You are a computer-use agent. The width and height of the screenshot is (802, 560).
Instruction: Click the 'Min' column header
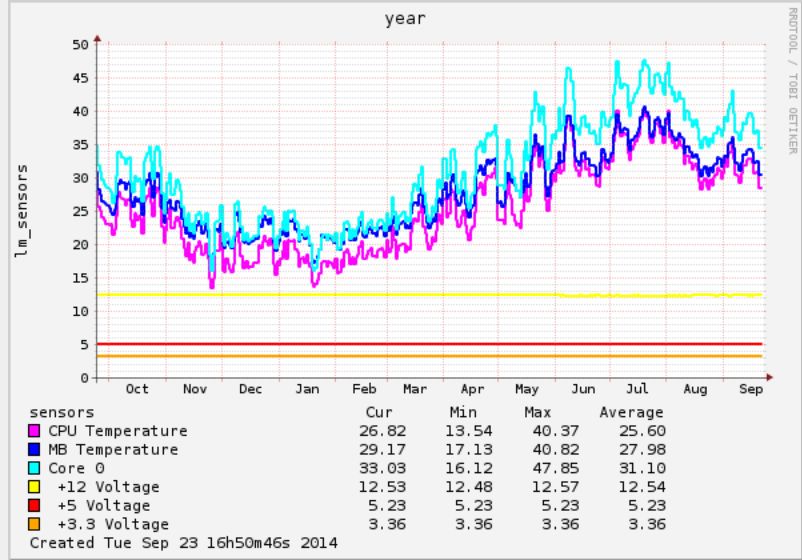(463, 412)
